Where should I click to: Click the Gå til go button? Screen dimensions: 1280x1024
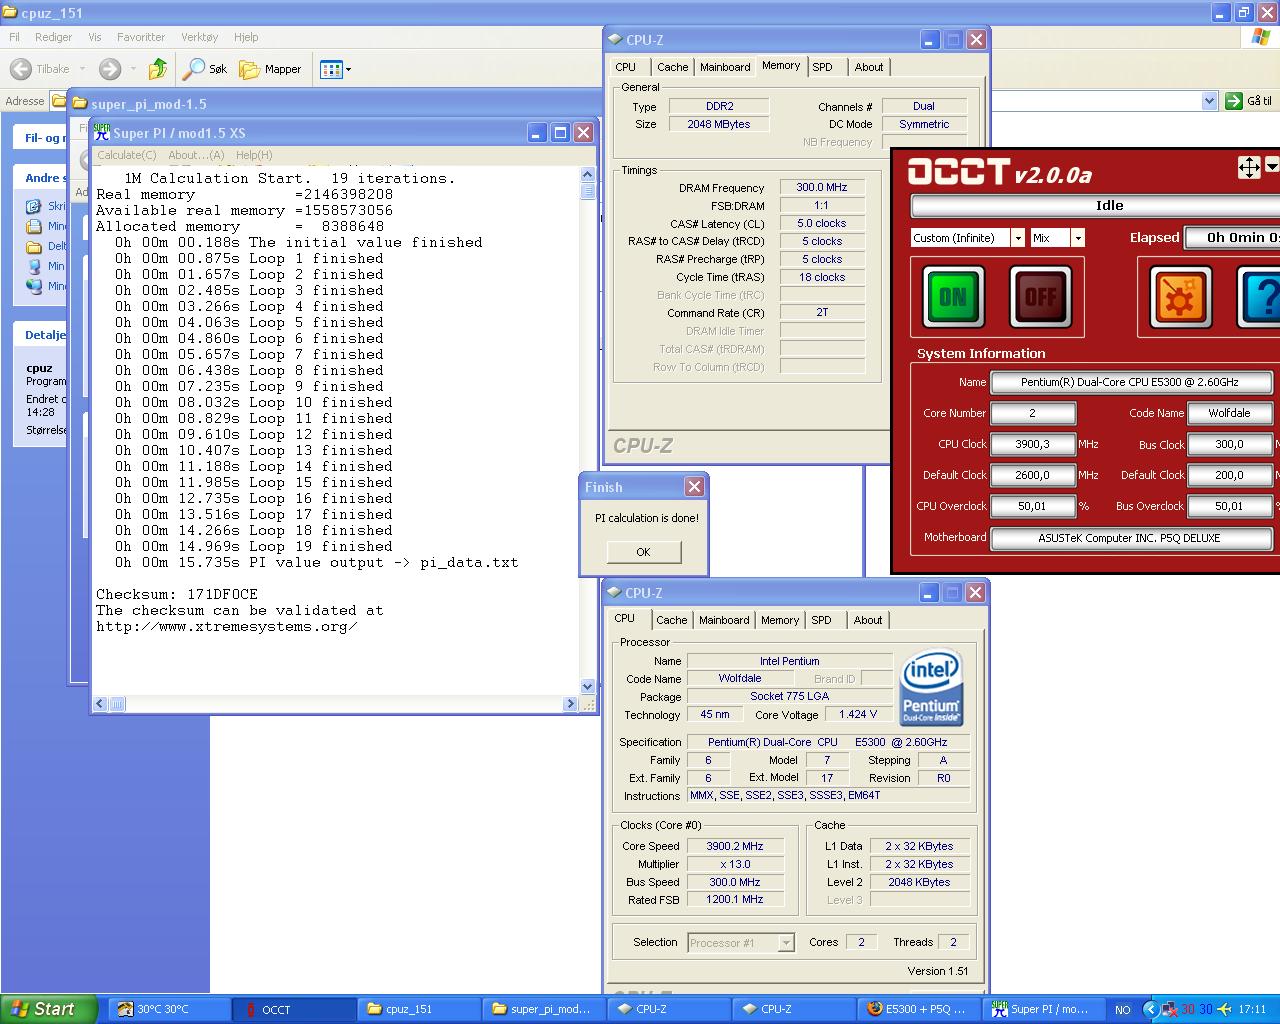(x=1249, y=101)
